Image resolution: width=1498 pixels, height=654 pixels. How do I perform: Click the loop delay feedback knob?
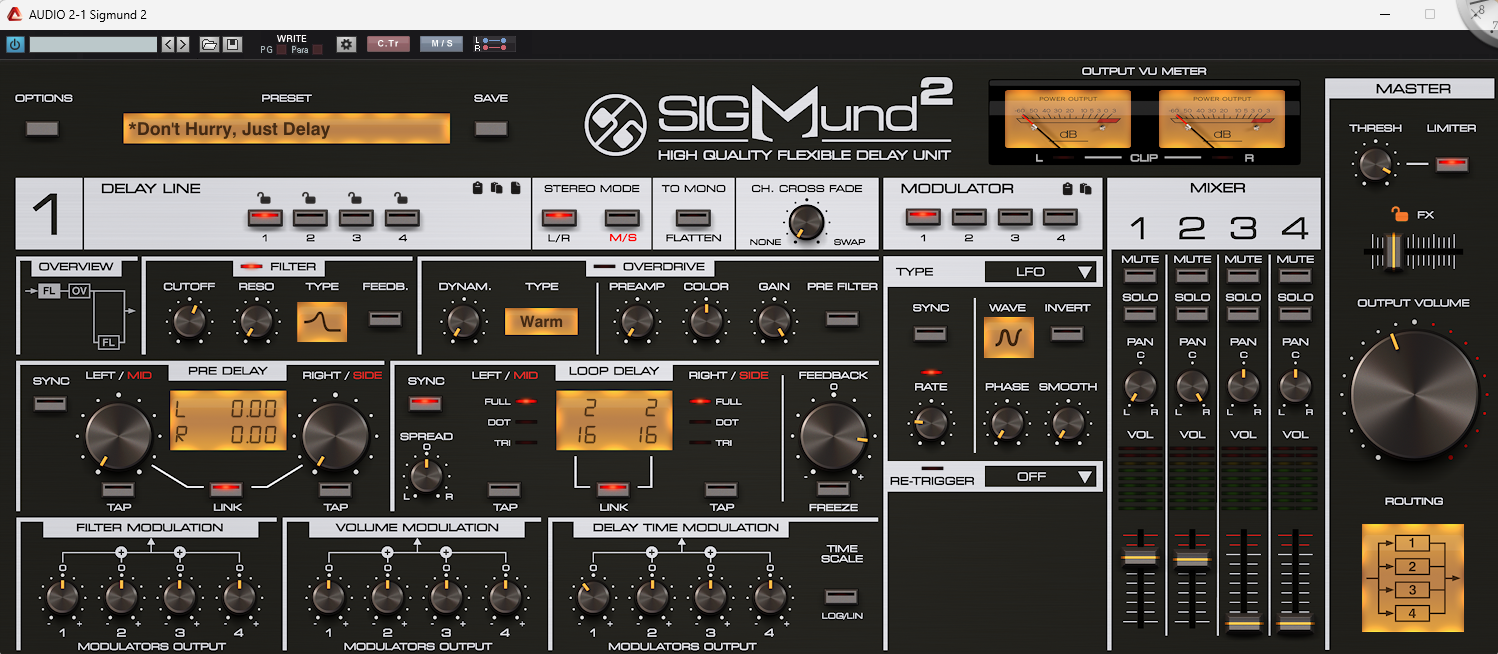(x=833, y=434)
